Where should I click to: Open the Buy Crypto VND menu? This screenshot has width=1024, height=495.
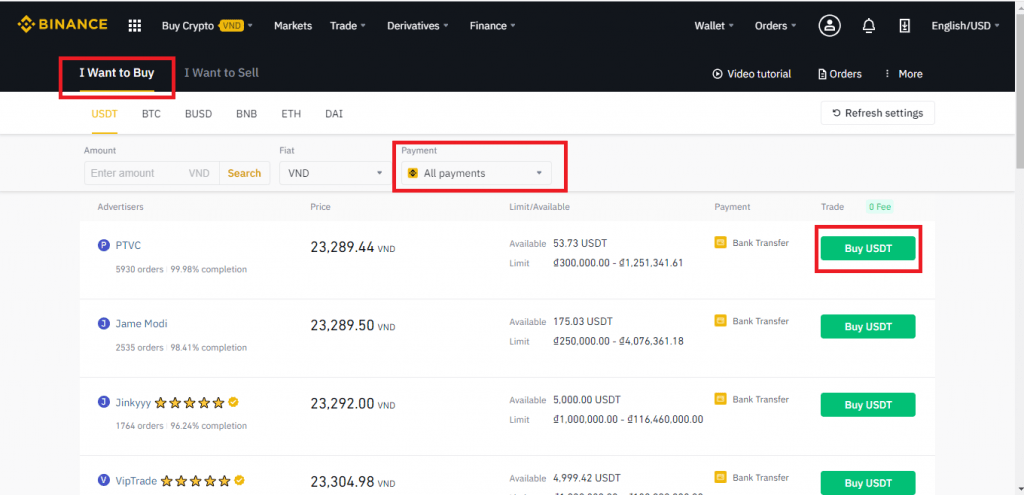click(207, 26)
